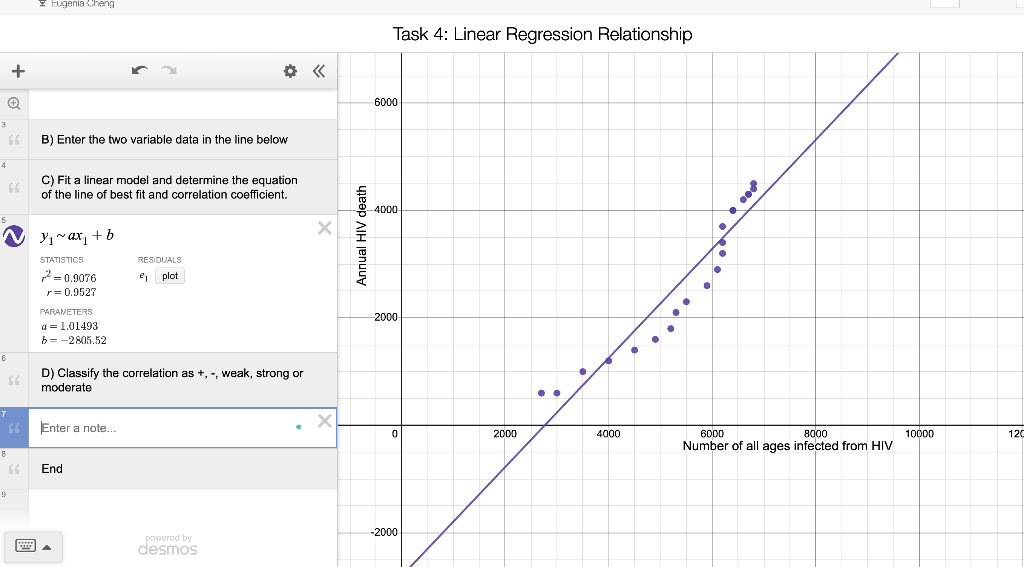Image resolution: width=1024 pixels, height=567 pixels.
Task: Click the quote icon beside note B
Action: coord(14,140)
